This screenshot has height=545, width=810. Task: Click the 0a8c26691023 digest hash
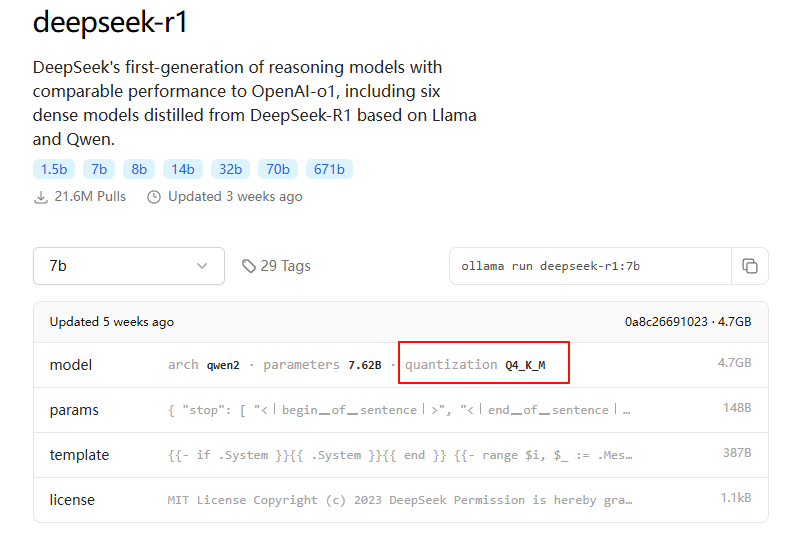click(x=666, y=322)
